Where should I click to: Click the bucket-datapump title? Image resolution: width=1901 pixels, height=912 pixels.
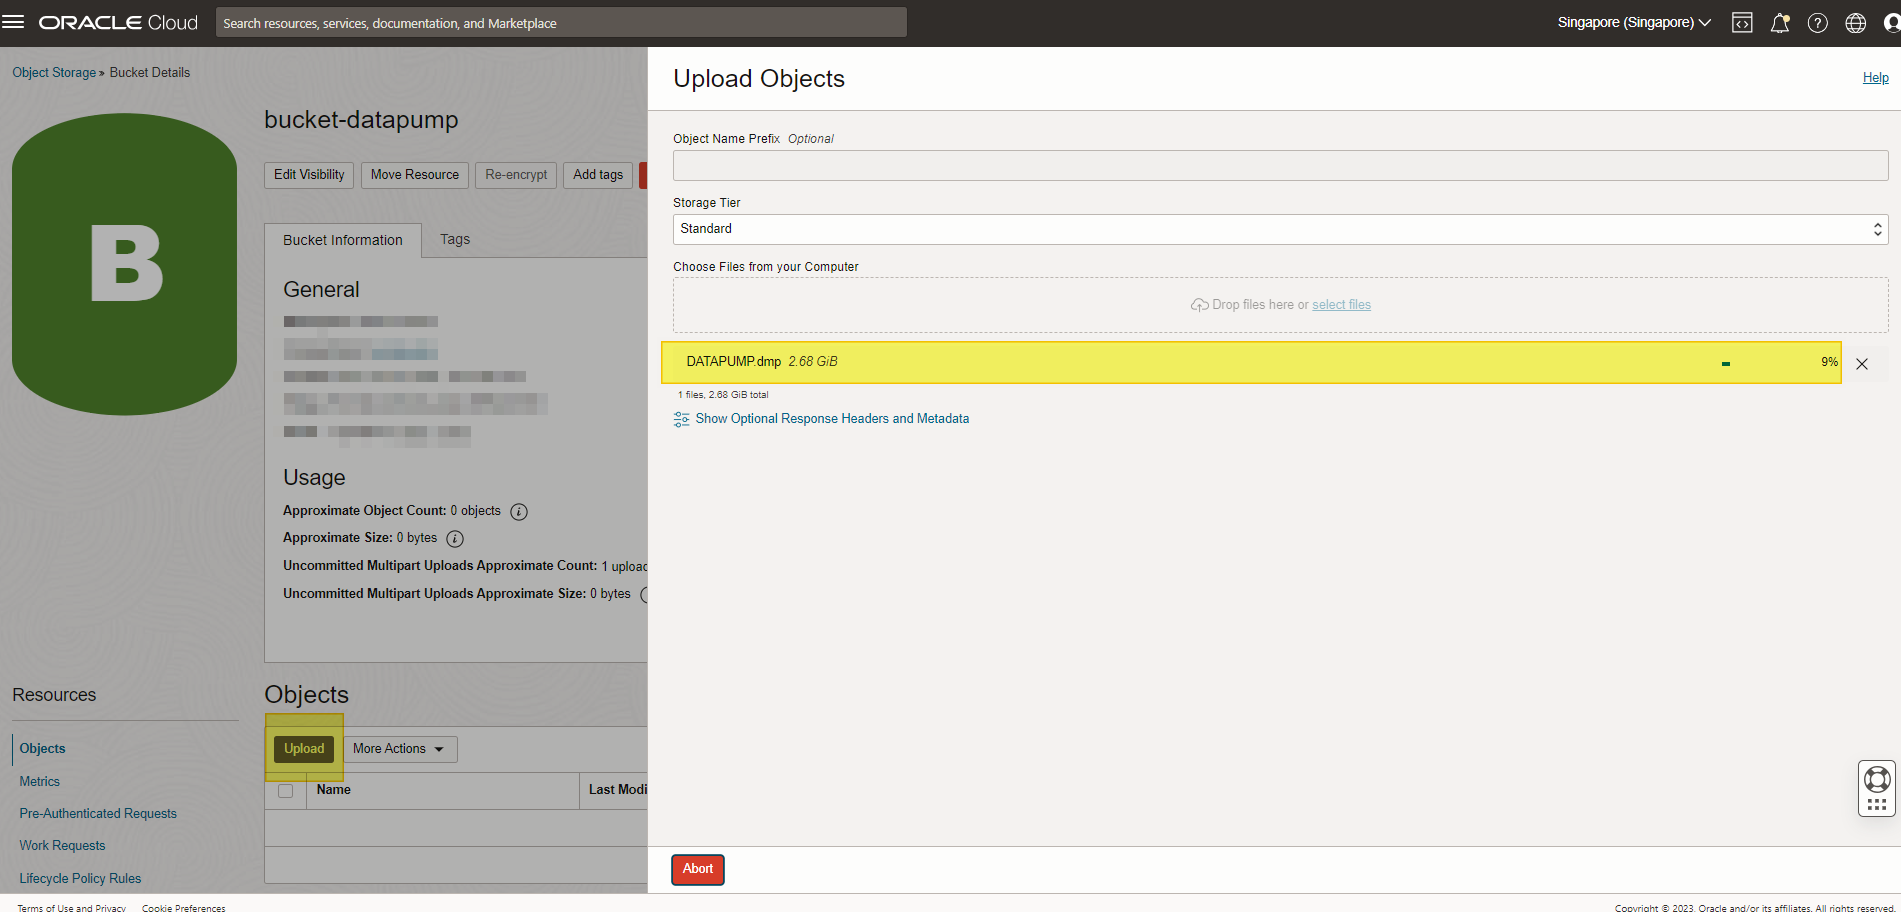[361, 120]
